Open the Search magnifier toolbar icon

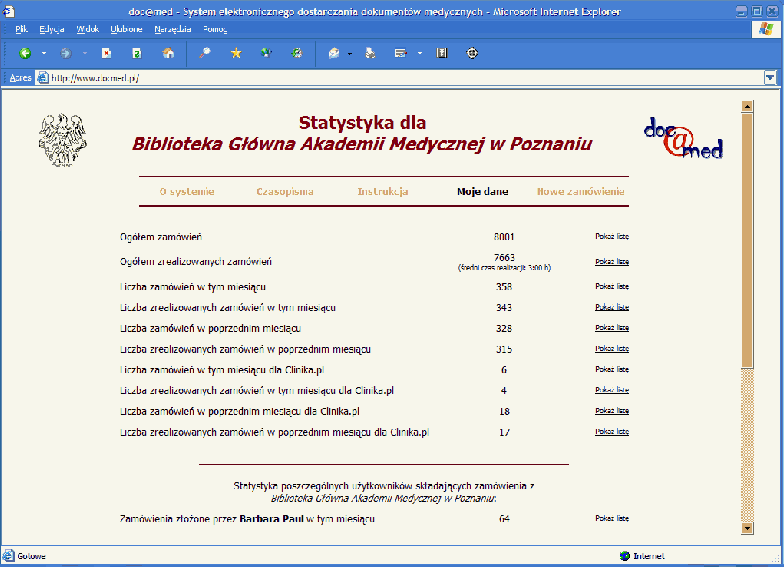(x=205, y=53)
